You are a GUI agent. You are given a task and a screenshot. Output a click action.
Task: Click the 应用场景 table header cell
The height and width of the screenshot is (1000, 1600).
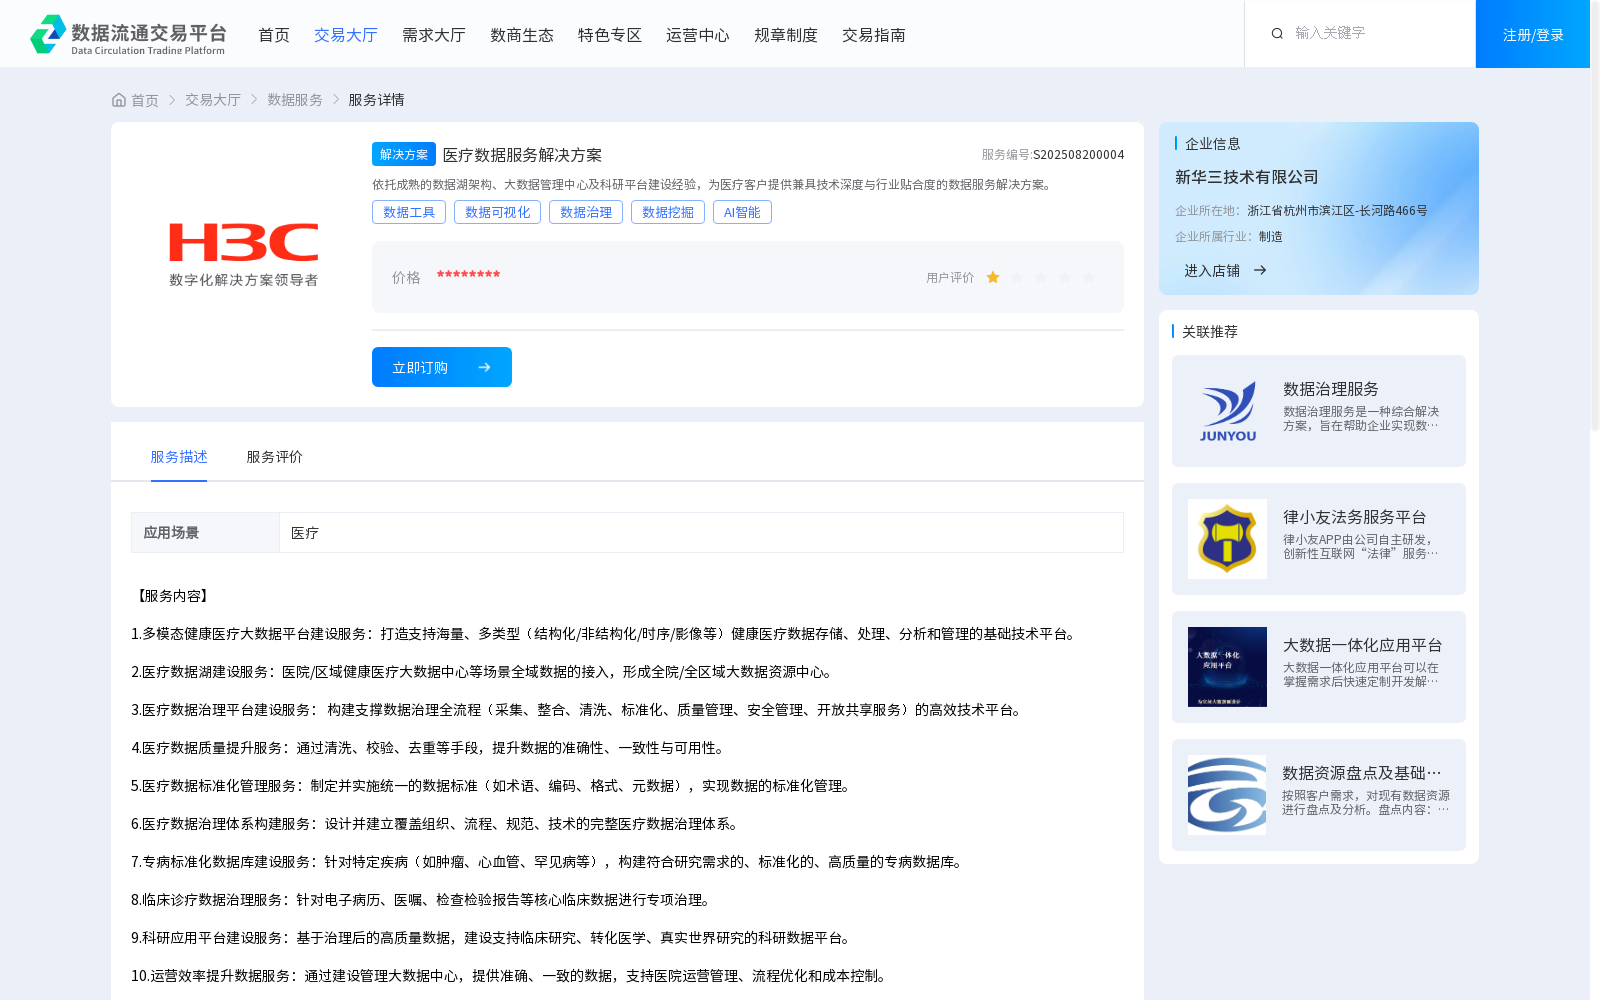point(205,533)
